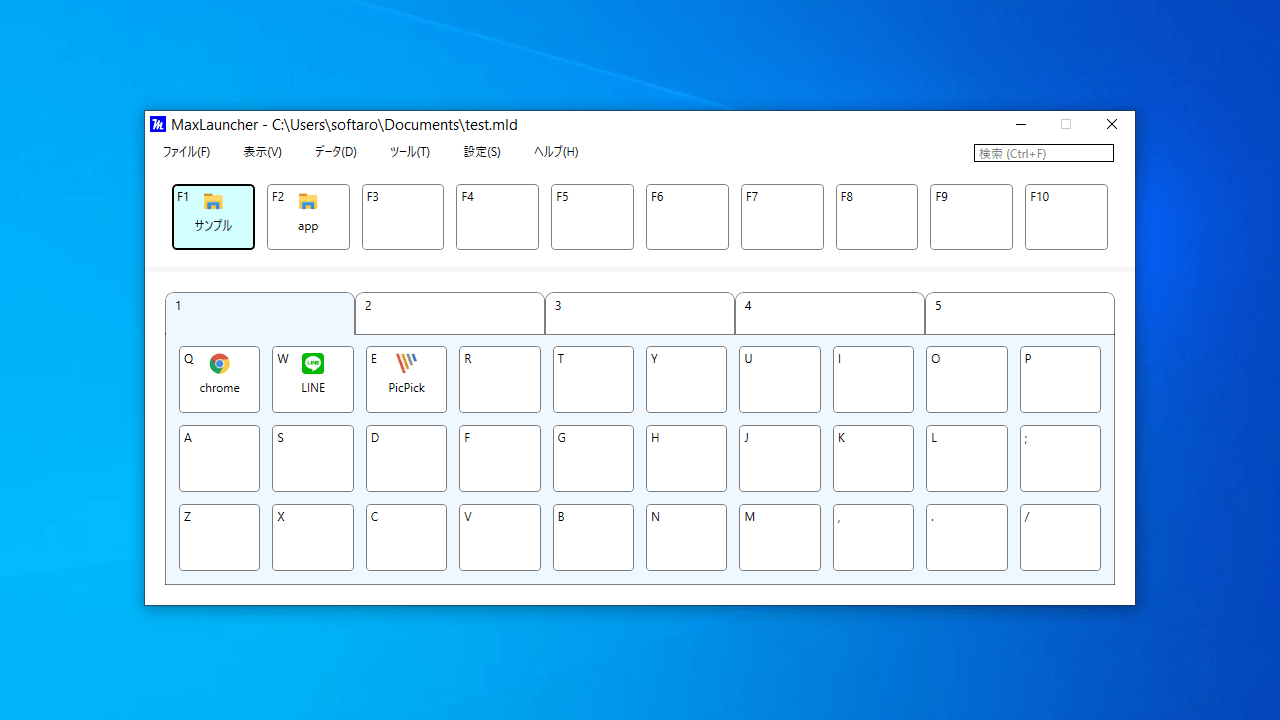1280x720 pixels.
Task: Select the empty F5 button
Action: [x=592, y=217]
